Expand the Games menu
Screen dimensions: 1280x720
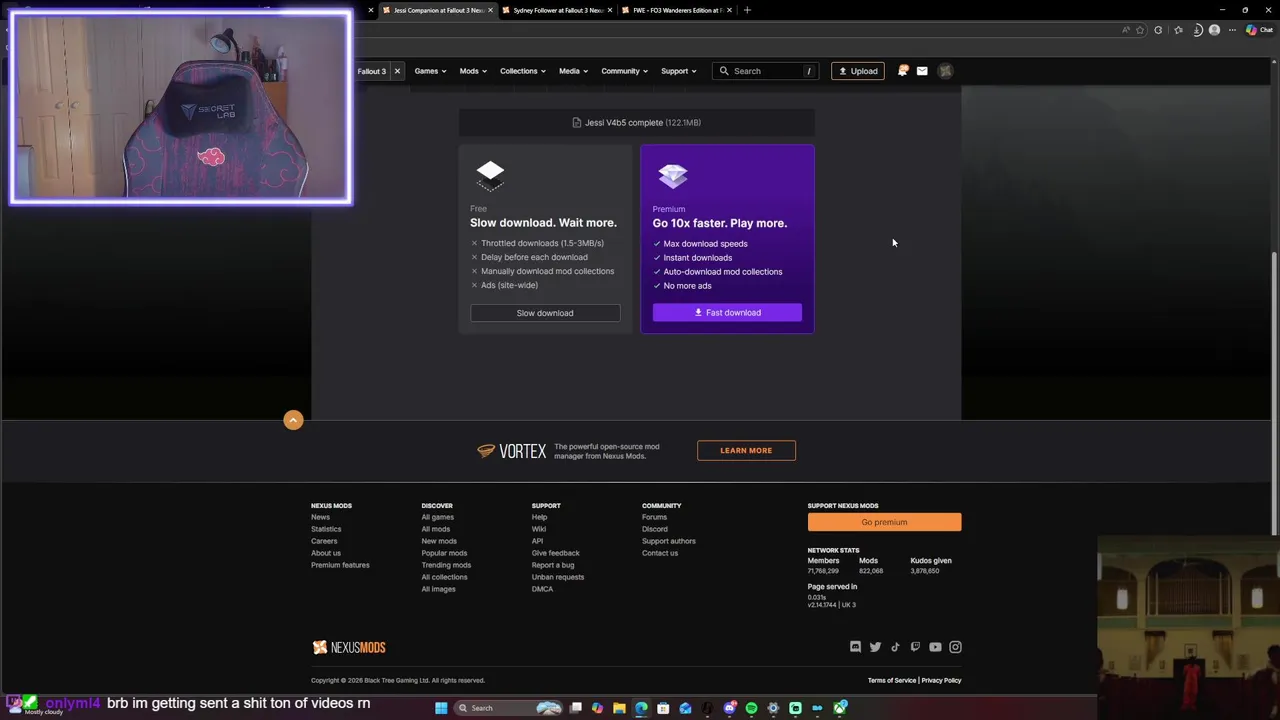[430, 71]
